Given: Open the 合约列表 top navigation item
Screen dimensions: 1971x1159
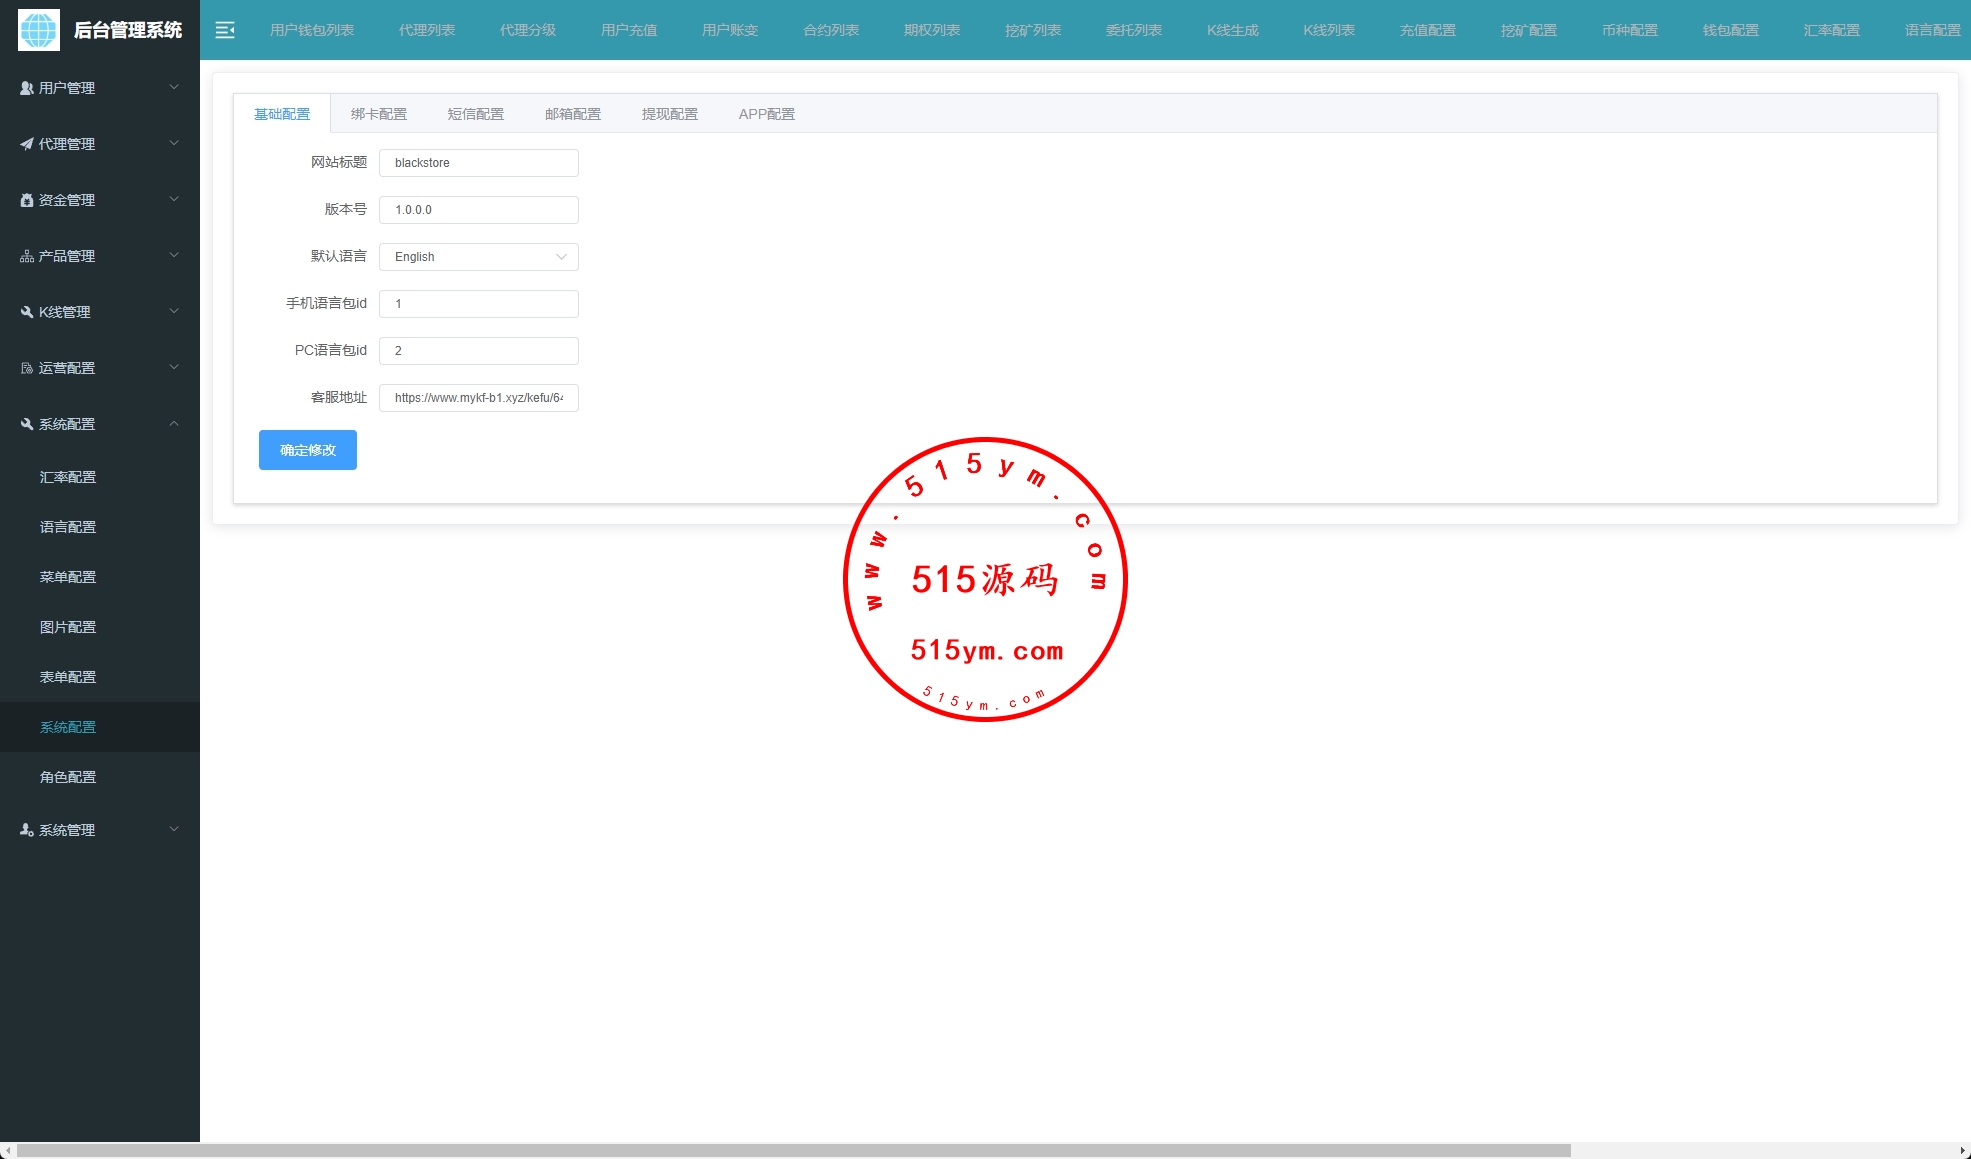Looking at the screenshot, I should point(831,30).
